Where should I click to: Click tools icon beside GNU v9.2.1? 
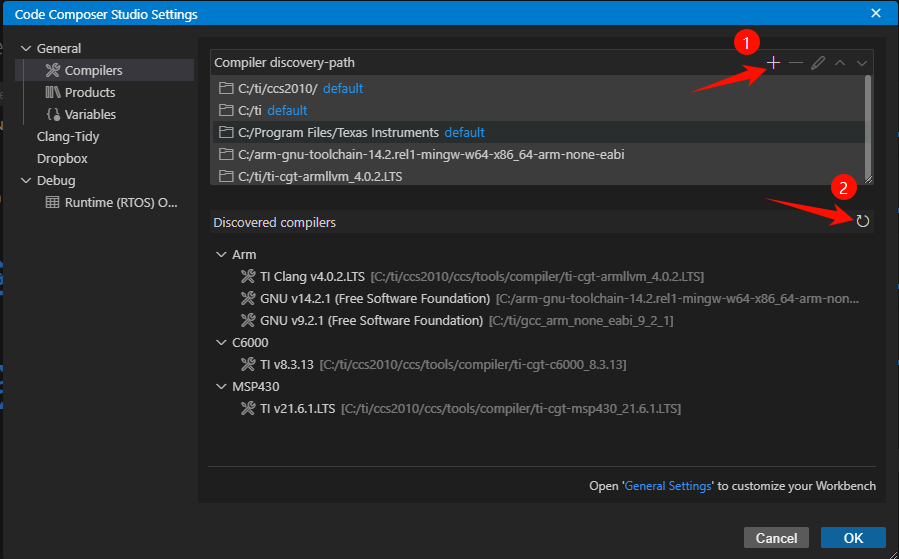click(248, 320)
